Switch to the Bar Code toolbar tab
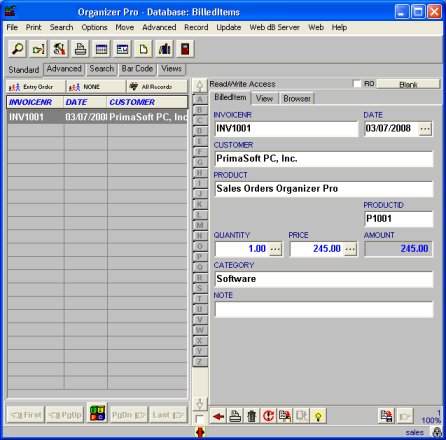446x440 pixels. 137,69
